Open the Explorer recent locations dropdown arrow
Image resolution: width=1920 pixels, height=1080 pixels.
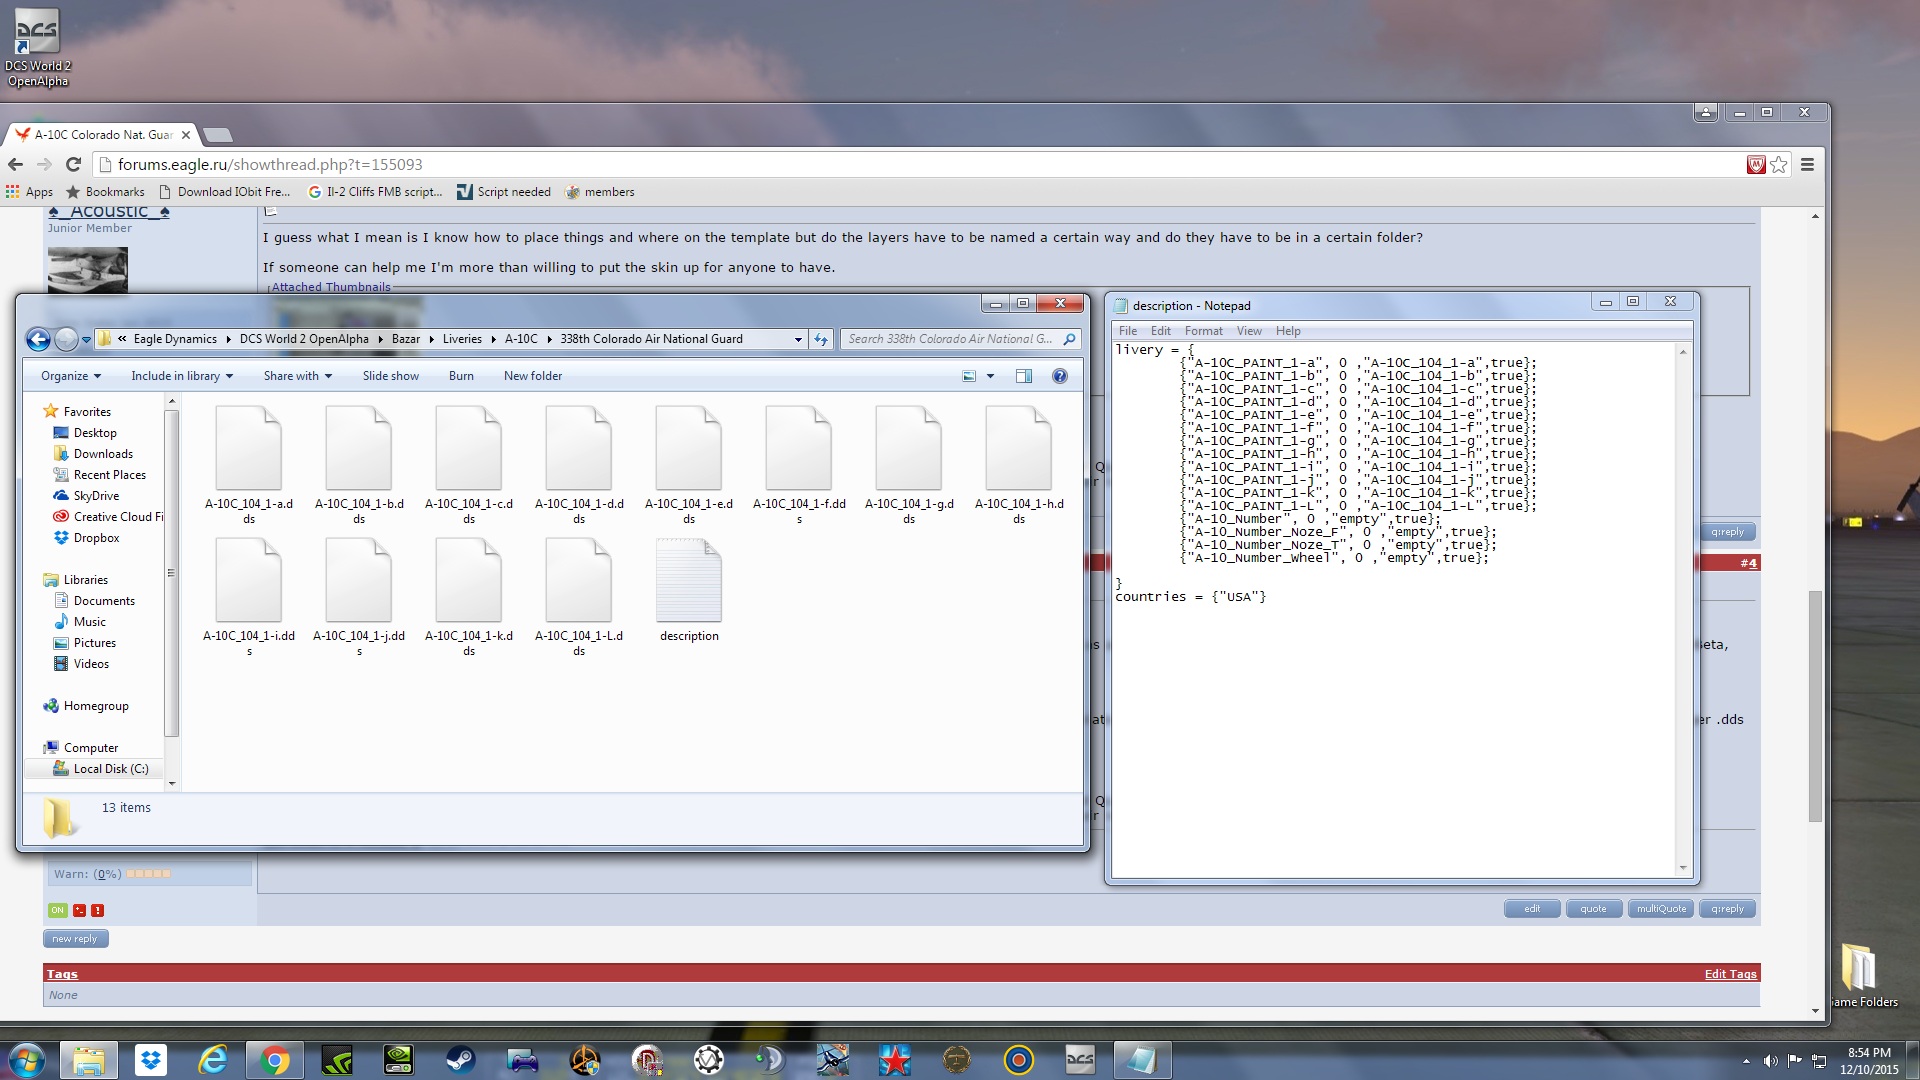coord(87,340)
